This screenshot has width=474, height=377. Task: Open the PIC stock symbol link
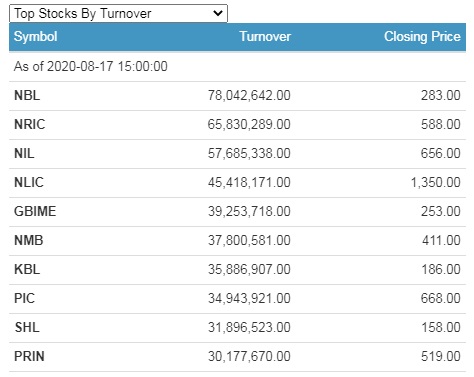coord(24,299)
